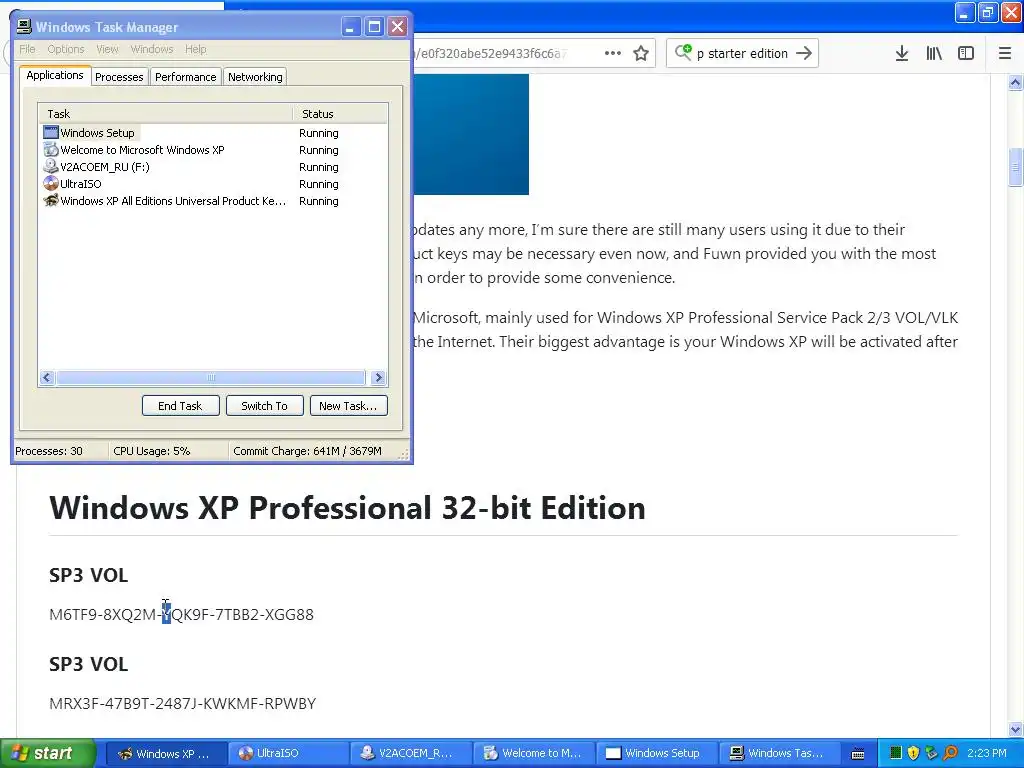Select Windows XP All Editions Universal row

click(213, 200)
